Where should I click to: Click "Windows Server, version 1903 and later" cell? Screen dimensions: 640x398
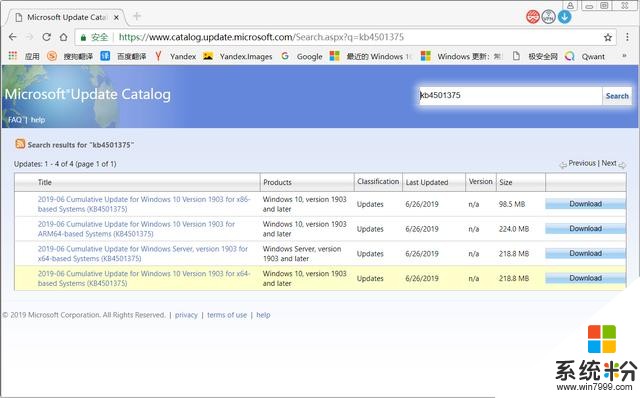pos(302,253)
